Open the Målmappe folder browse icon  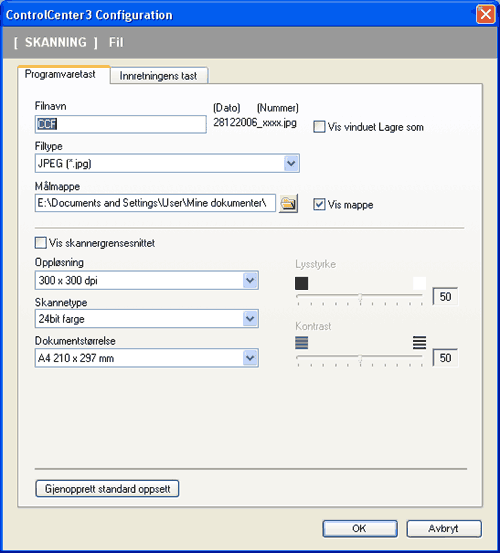click(288, 203)
